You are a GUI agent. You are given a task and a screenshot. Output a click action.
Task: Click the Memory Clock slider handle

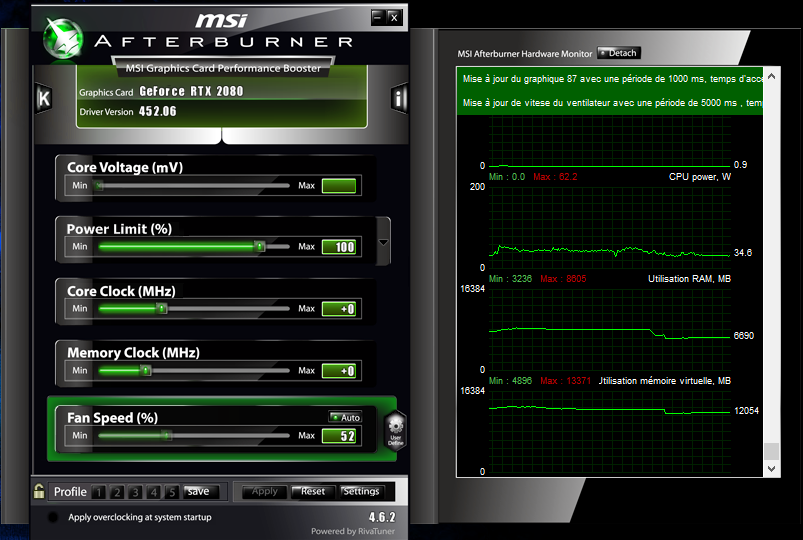146,370
